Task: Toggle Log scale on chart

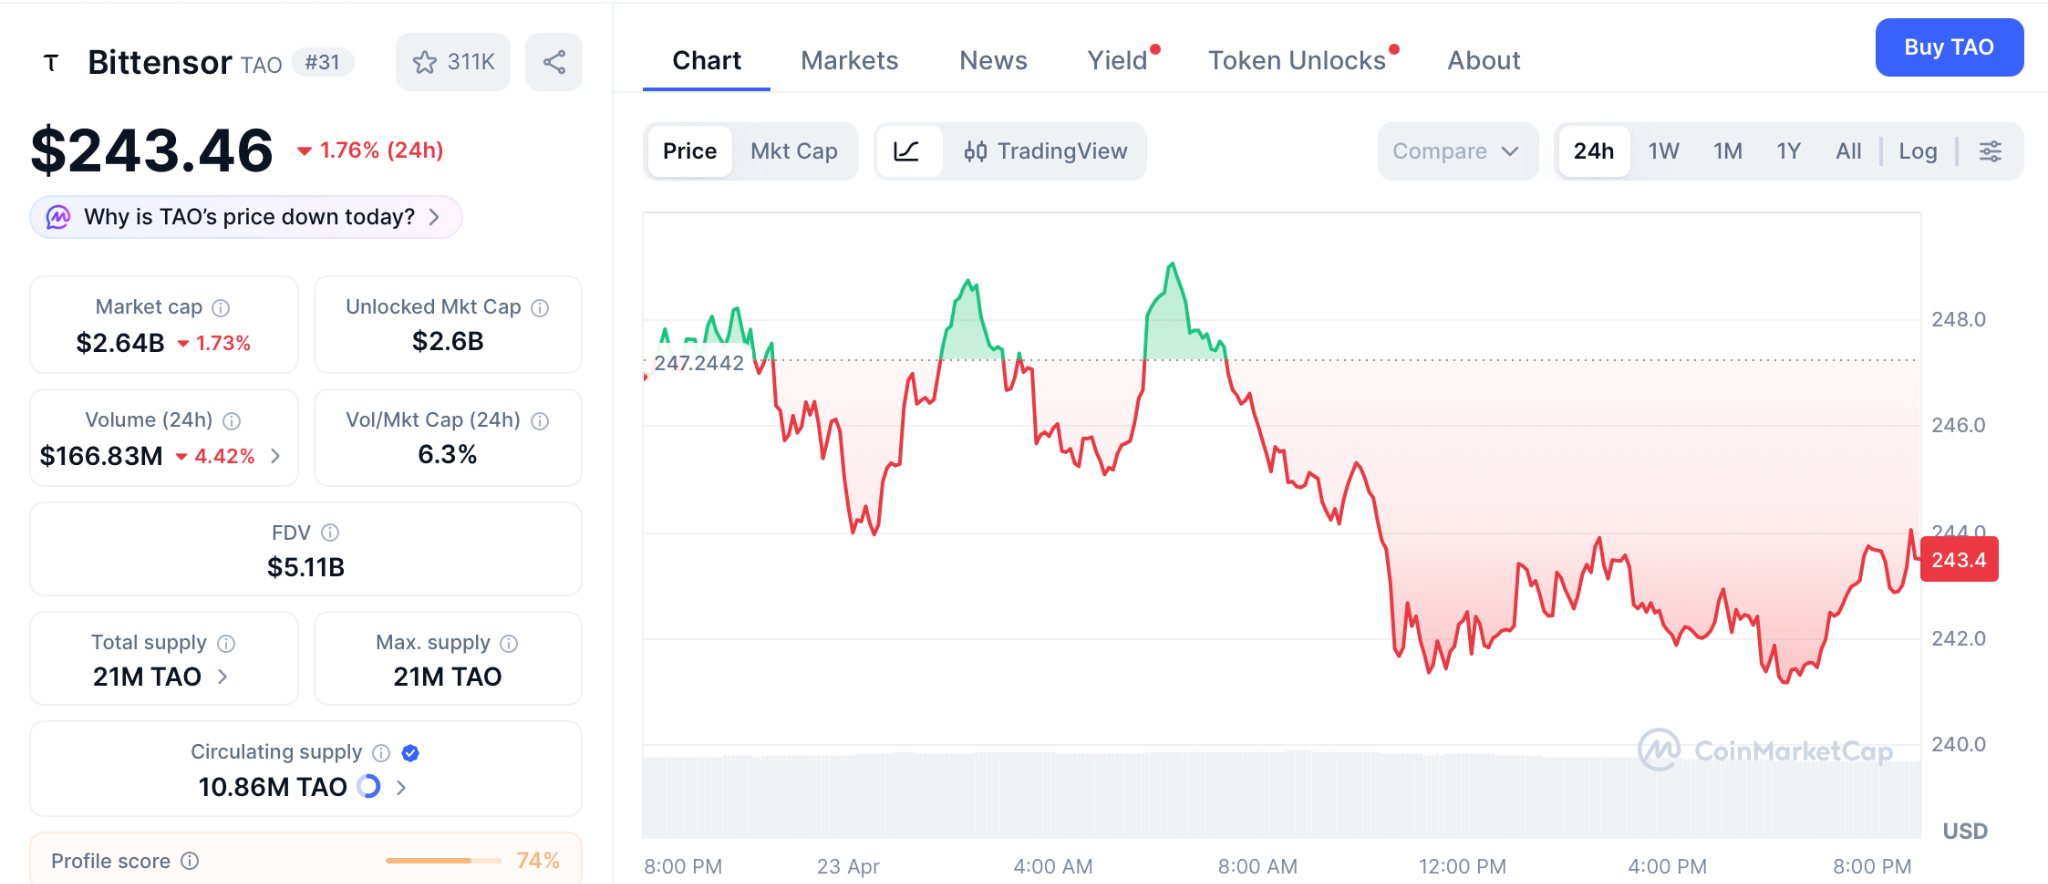Action: click(x=1917, y=151)
